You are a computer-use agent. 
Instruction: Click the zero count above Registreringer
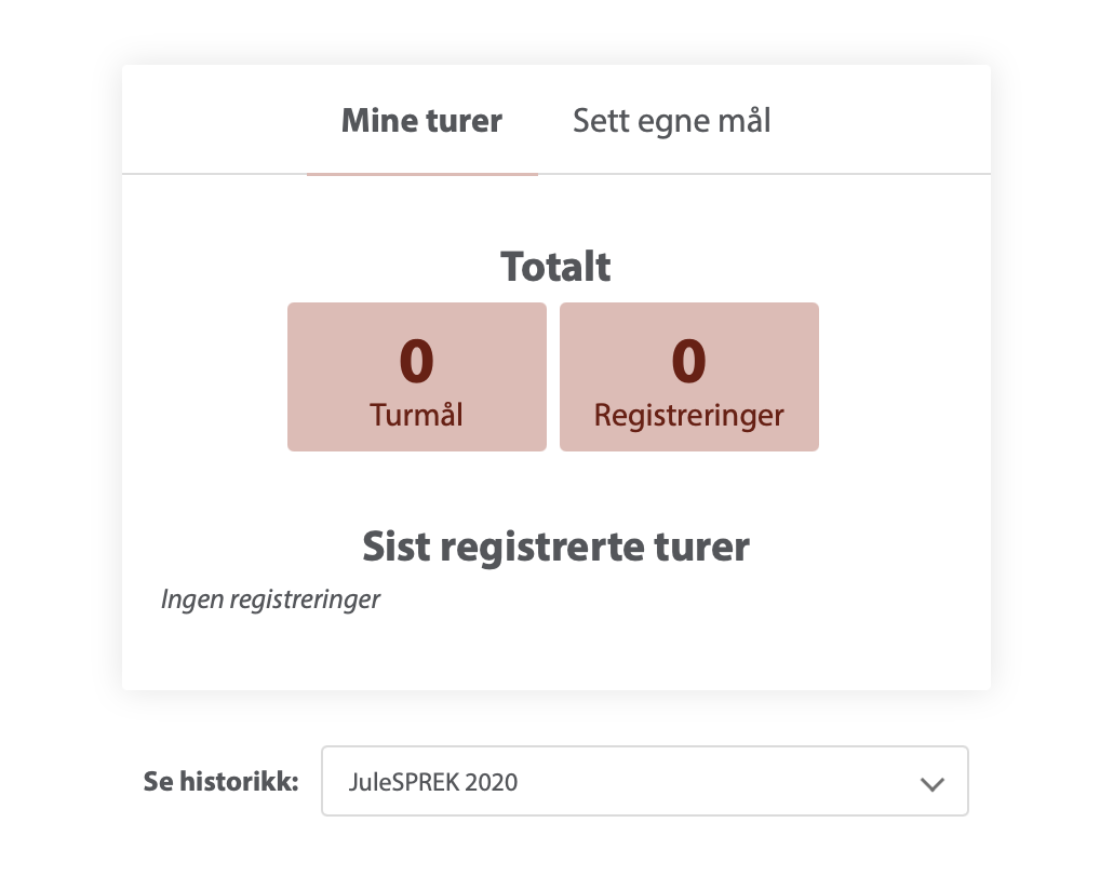click(x=689, y=361)
